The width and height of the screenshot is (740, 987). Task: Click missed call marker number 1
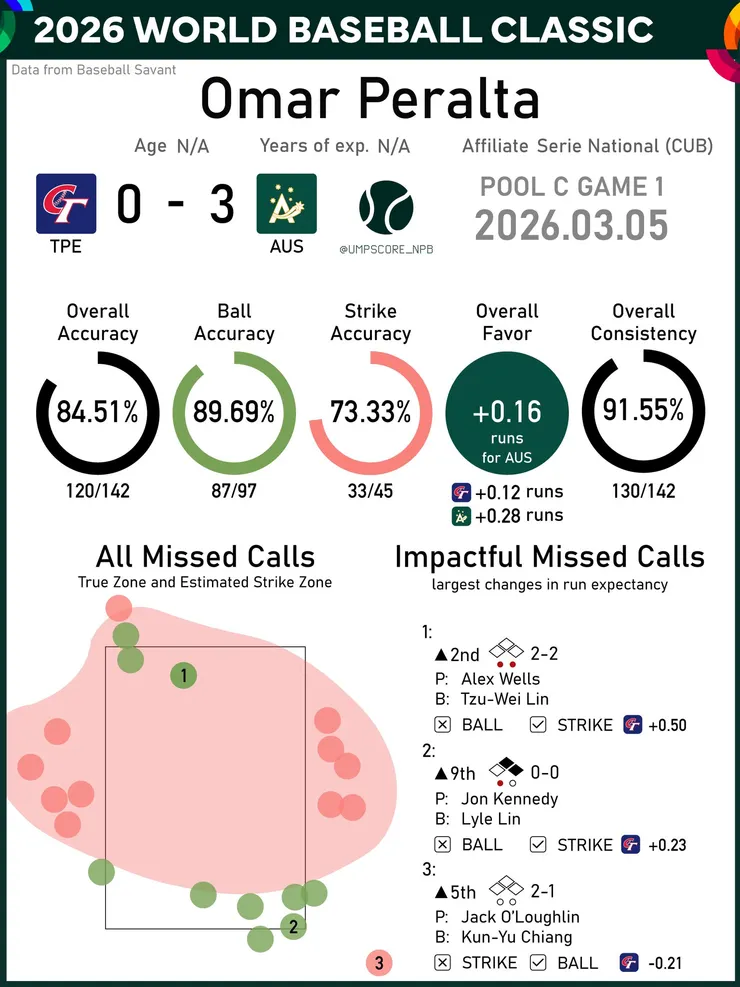coord(184,676)
